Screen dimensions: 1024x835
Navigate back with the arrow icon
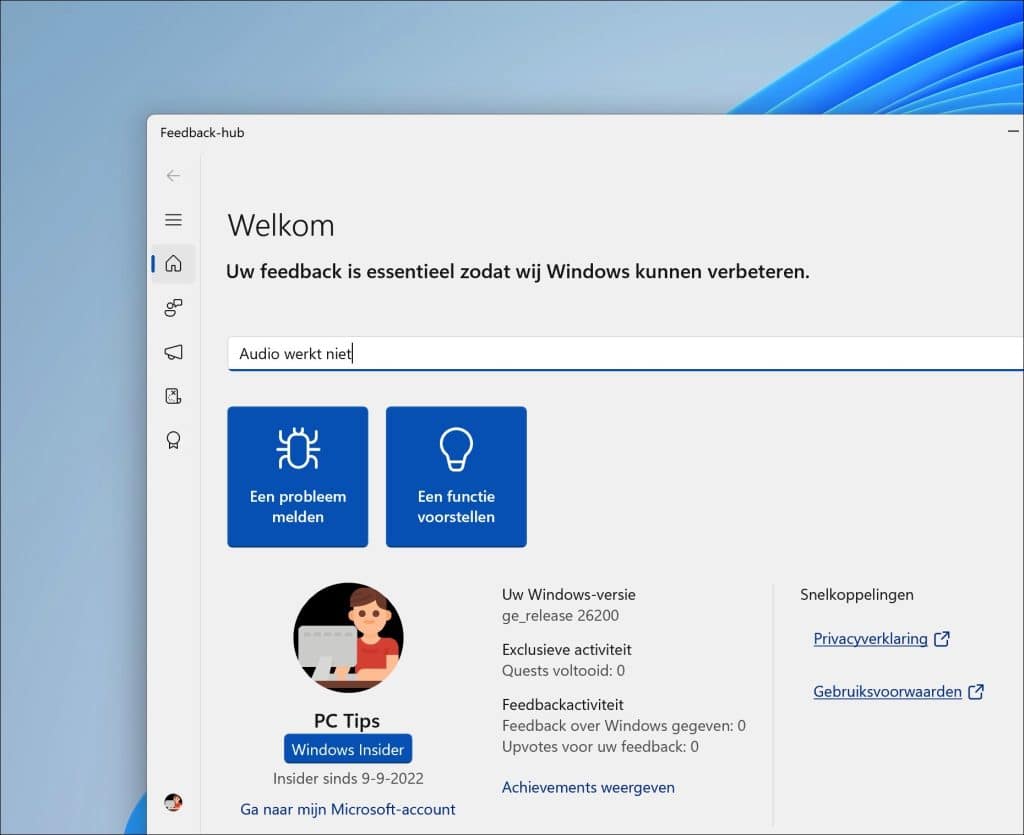click(173, 175)
